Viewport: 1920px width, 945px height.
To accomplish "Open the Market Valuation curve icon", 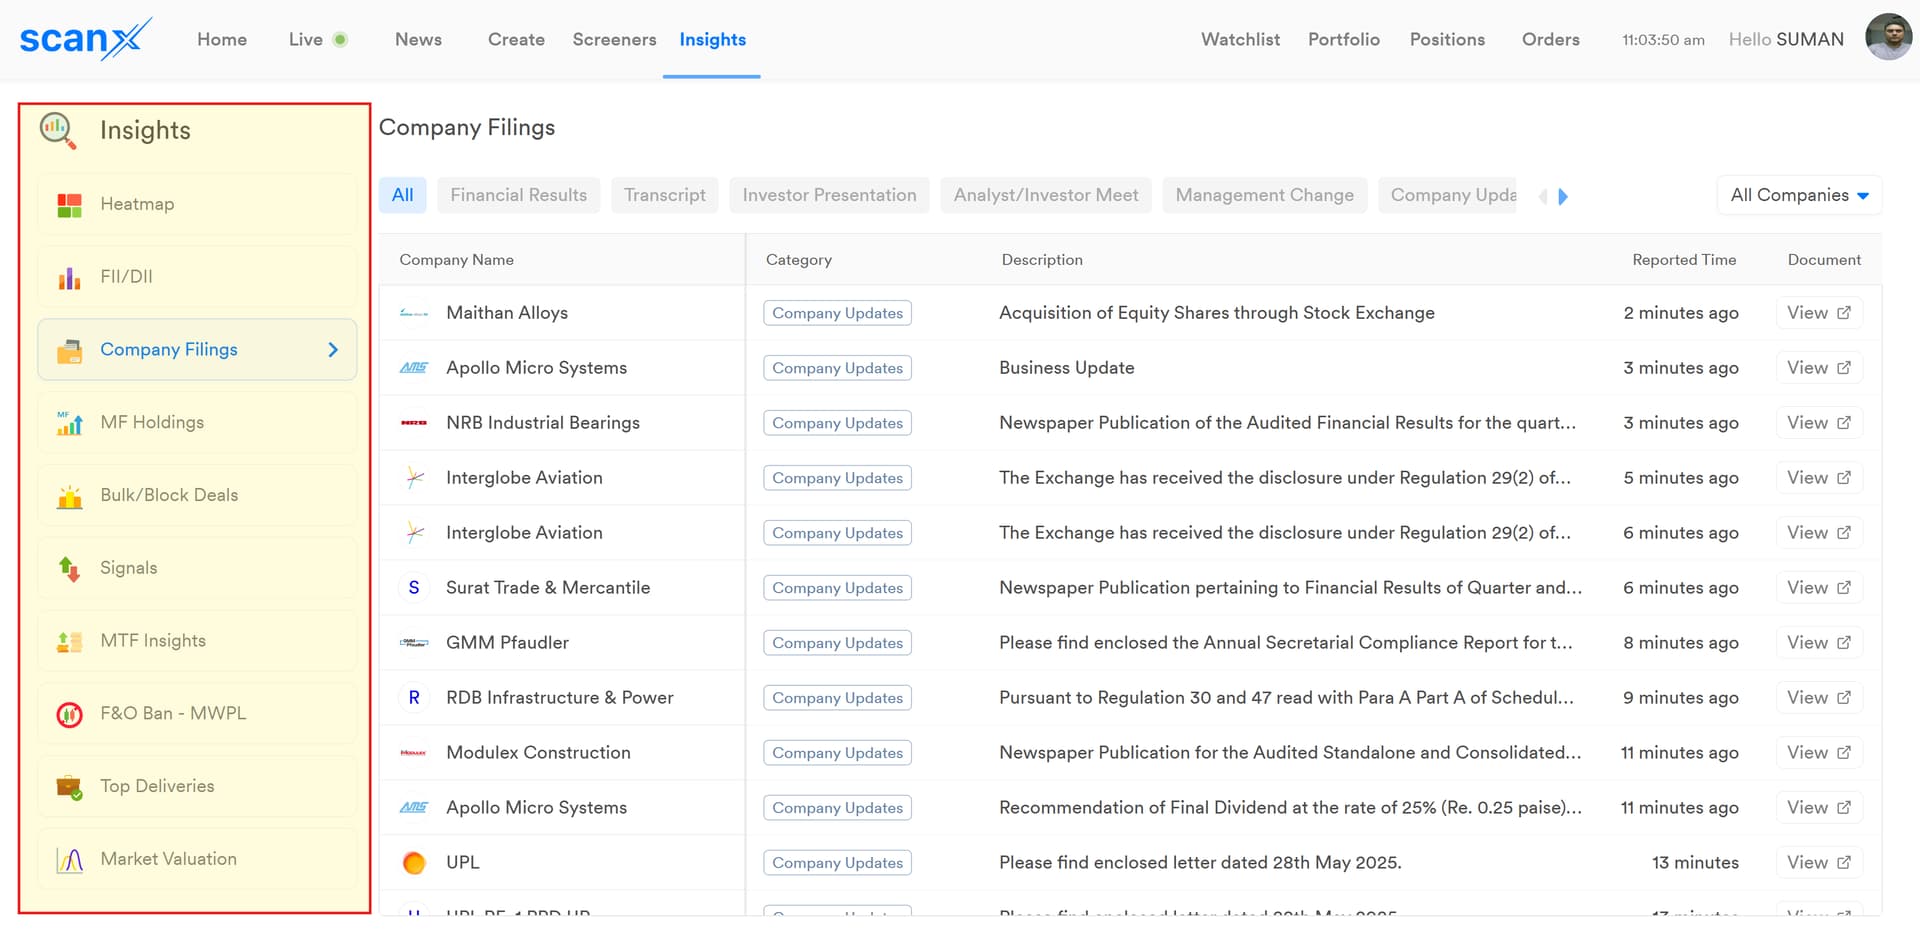I will point(69,860).
